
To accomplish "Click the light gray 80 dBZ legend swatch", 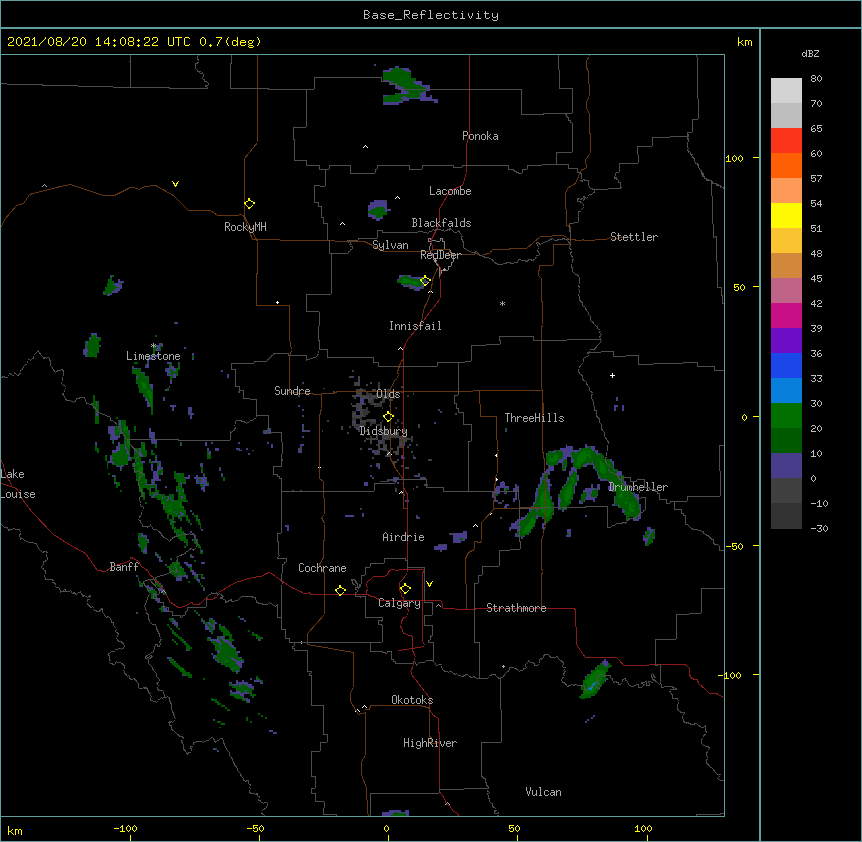I will (x=786, y=91).
